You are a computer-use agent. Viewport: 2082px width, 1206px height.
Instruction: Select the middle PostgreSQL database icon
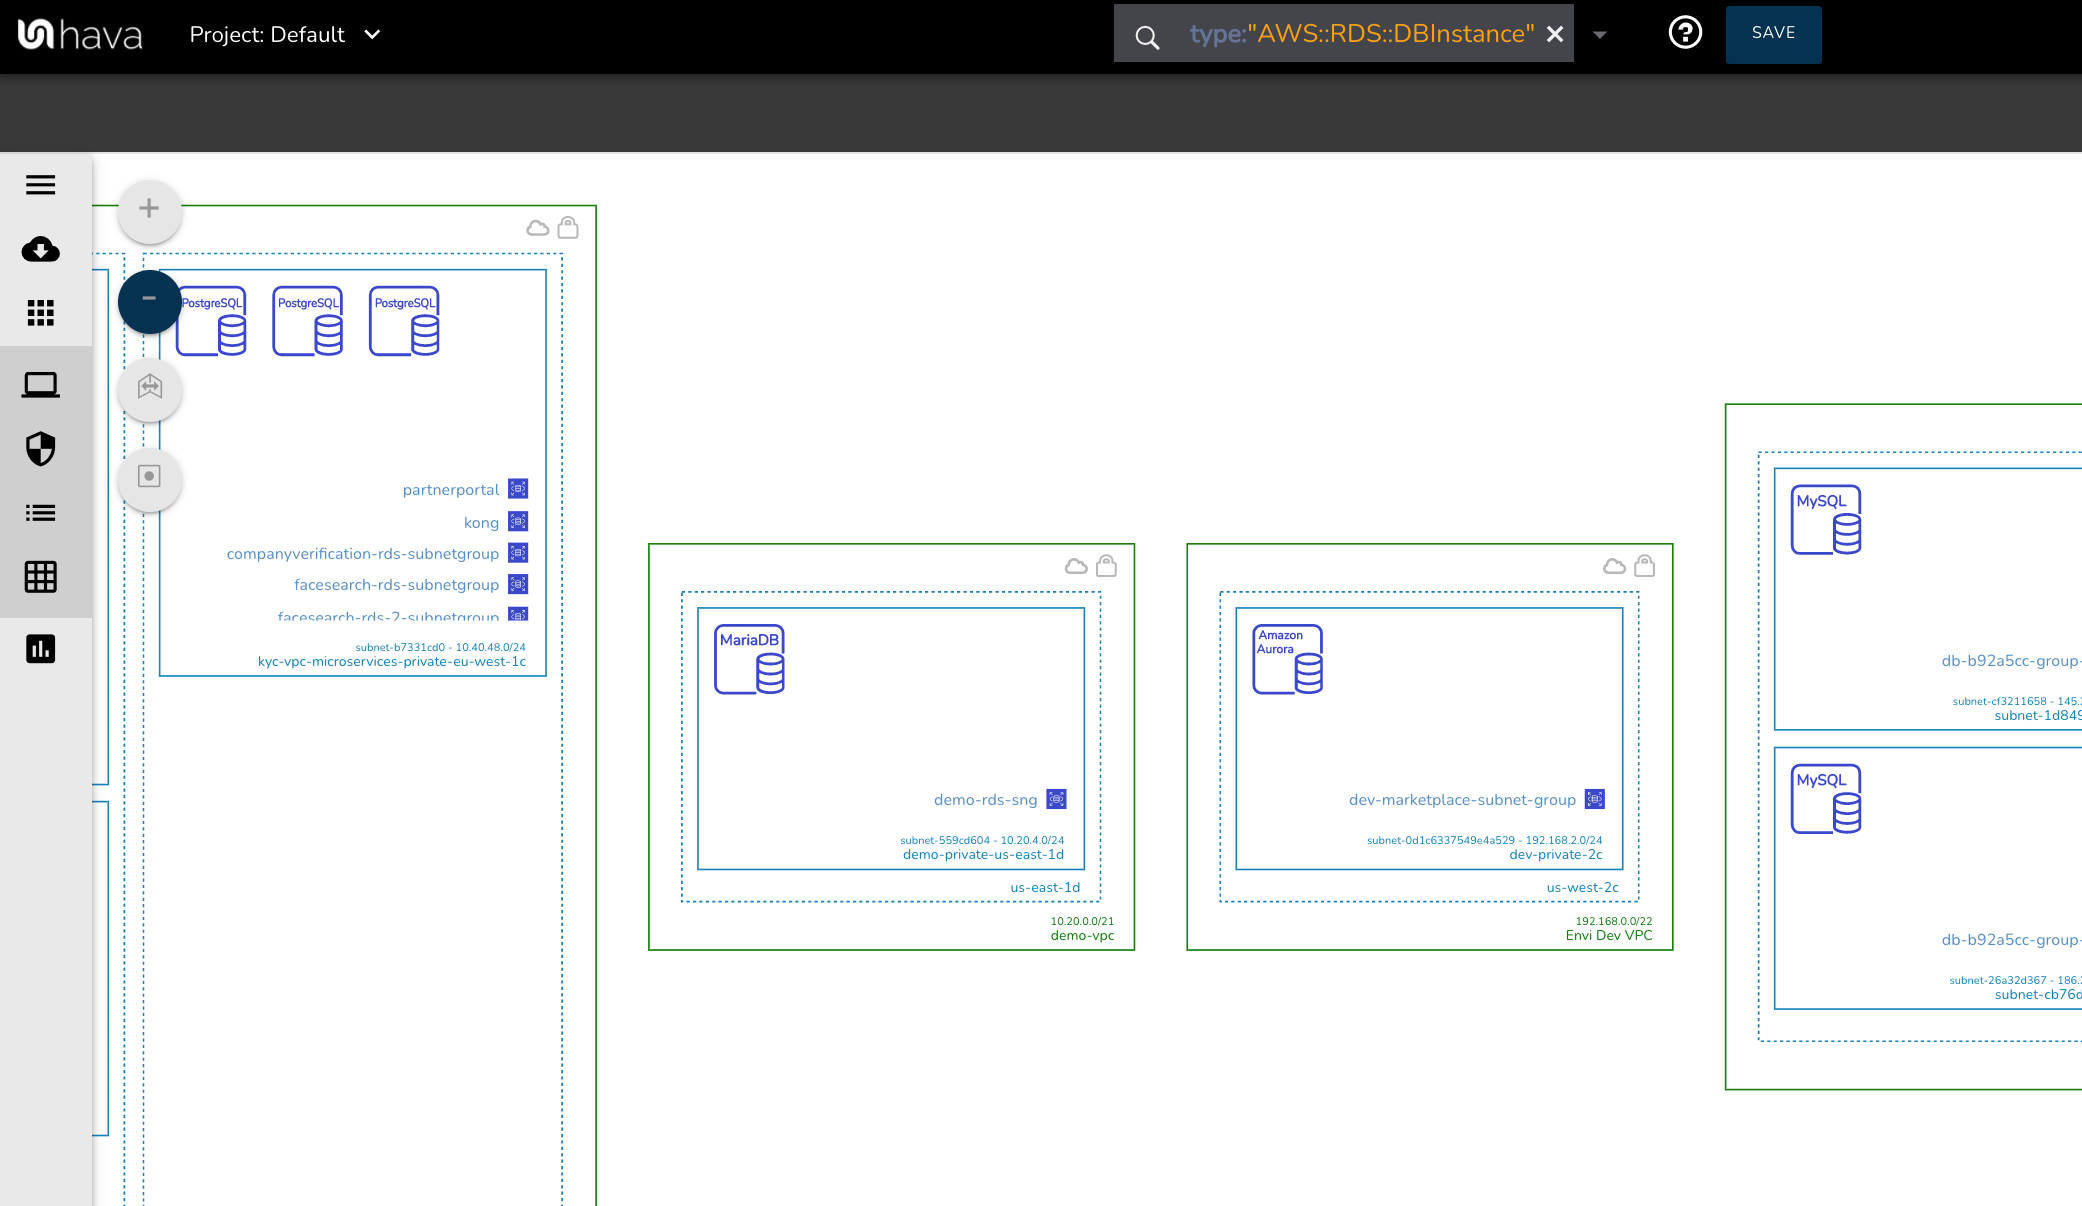coord(308,321)
